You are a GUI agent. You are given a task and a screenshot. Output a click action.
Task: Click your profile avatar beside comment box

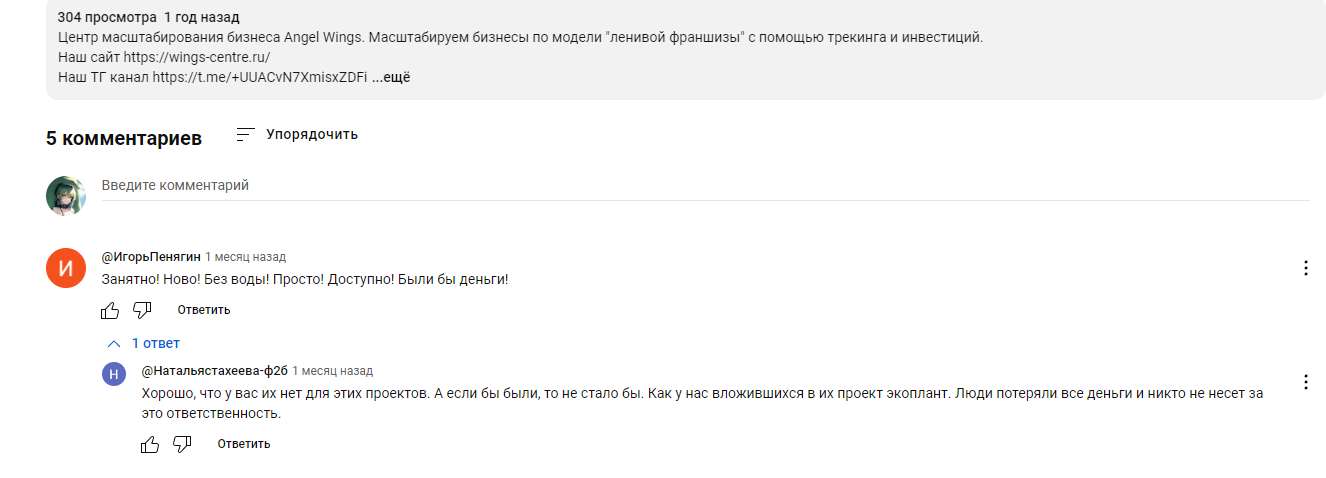pos(66,196)
